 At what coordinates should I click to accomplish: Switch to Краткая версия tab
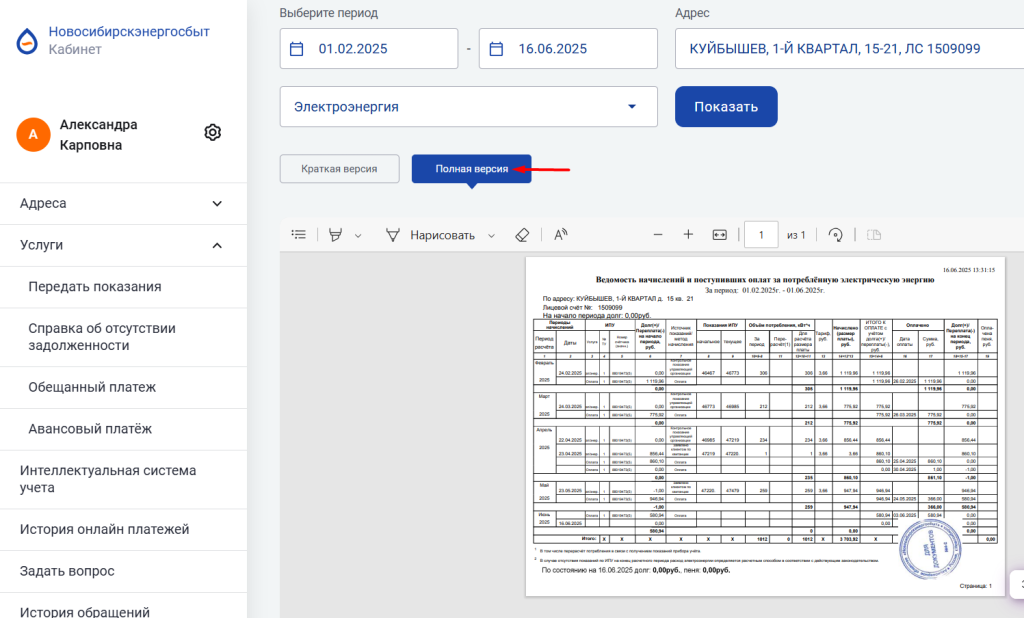pos(339,169)
